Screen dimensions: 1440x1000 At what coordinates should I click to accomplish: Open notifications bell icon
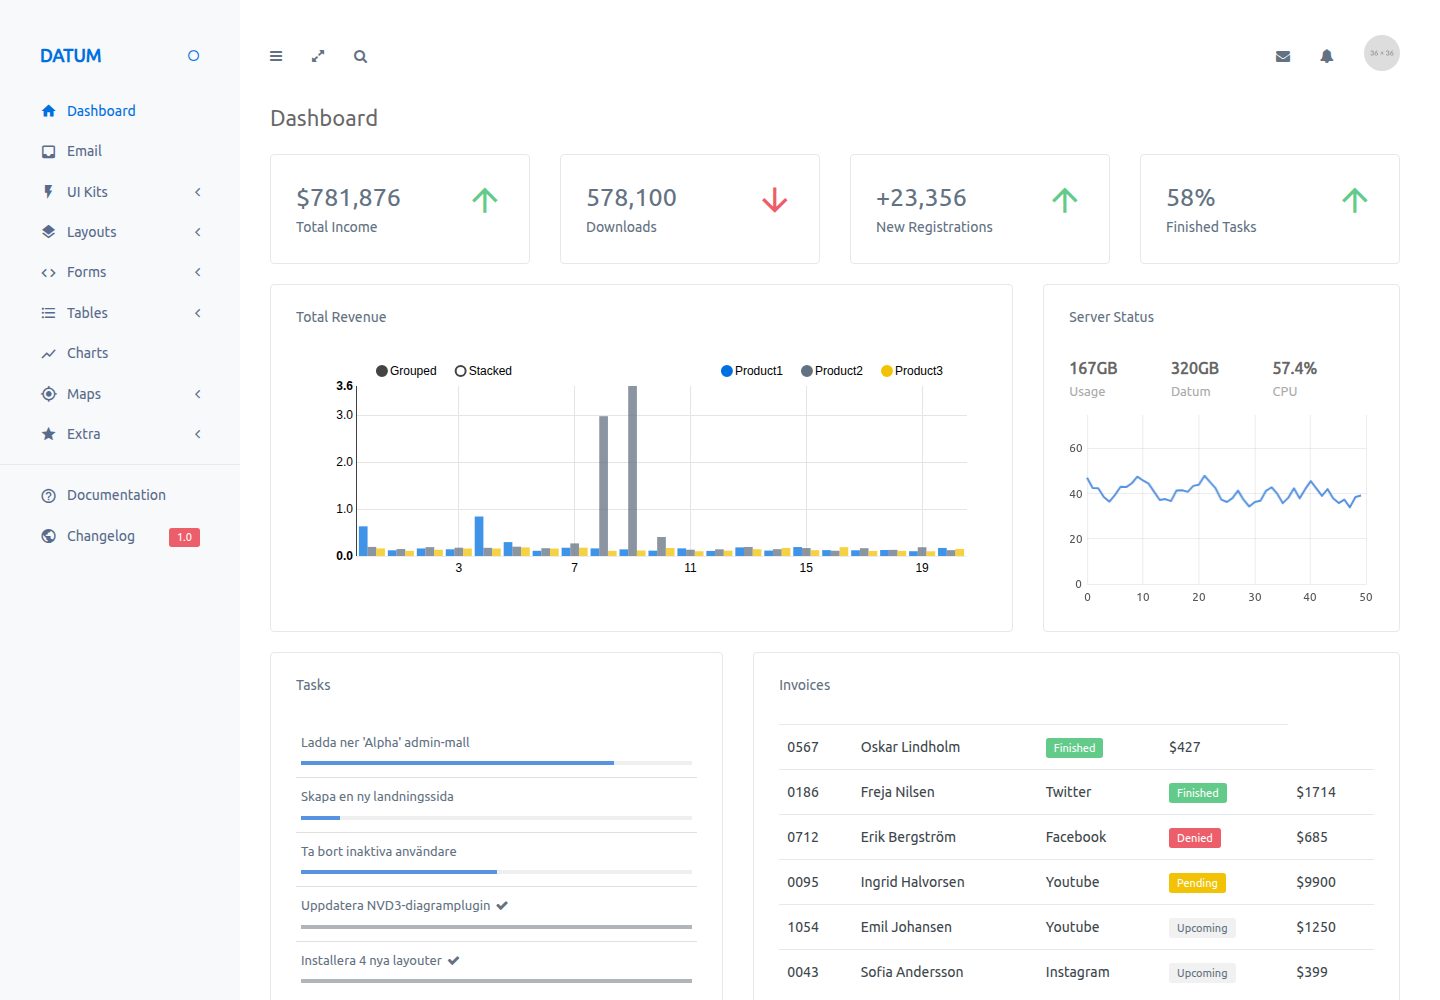click(1327, 57)
